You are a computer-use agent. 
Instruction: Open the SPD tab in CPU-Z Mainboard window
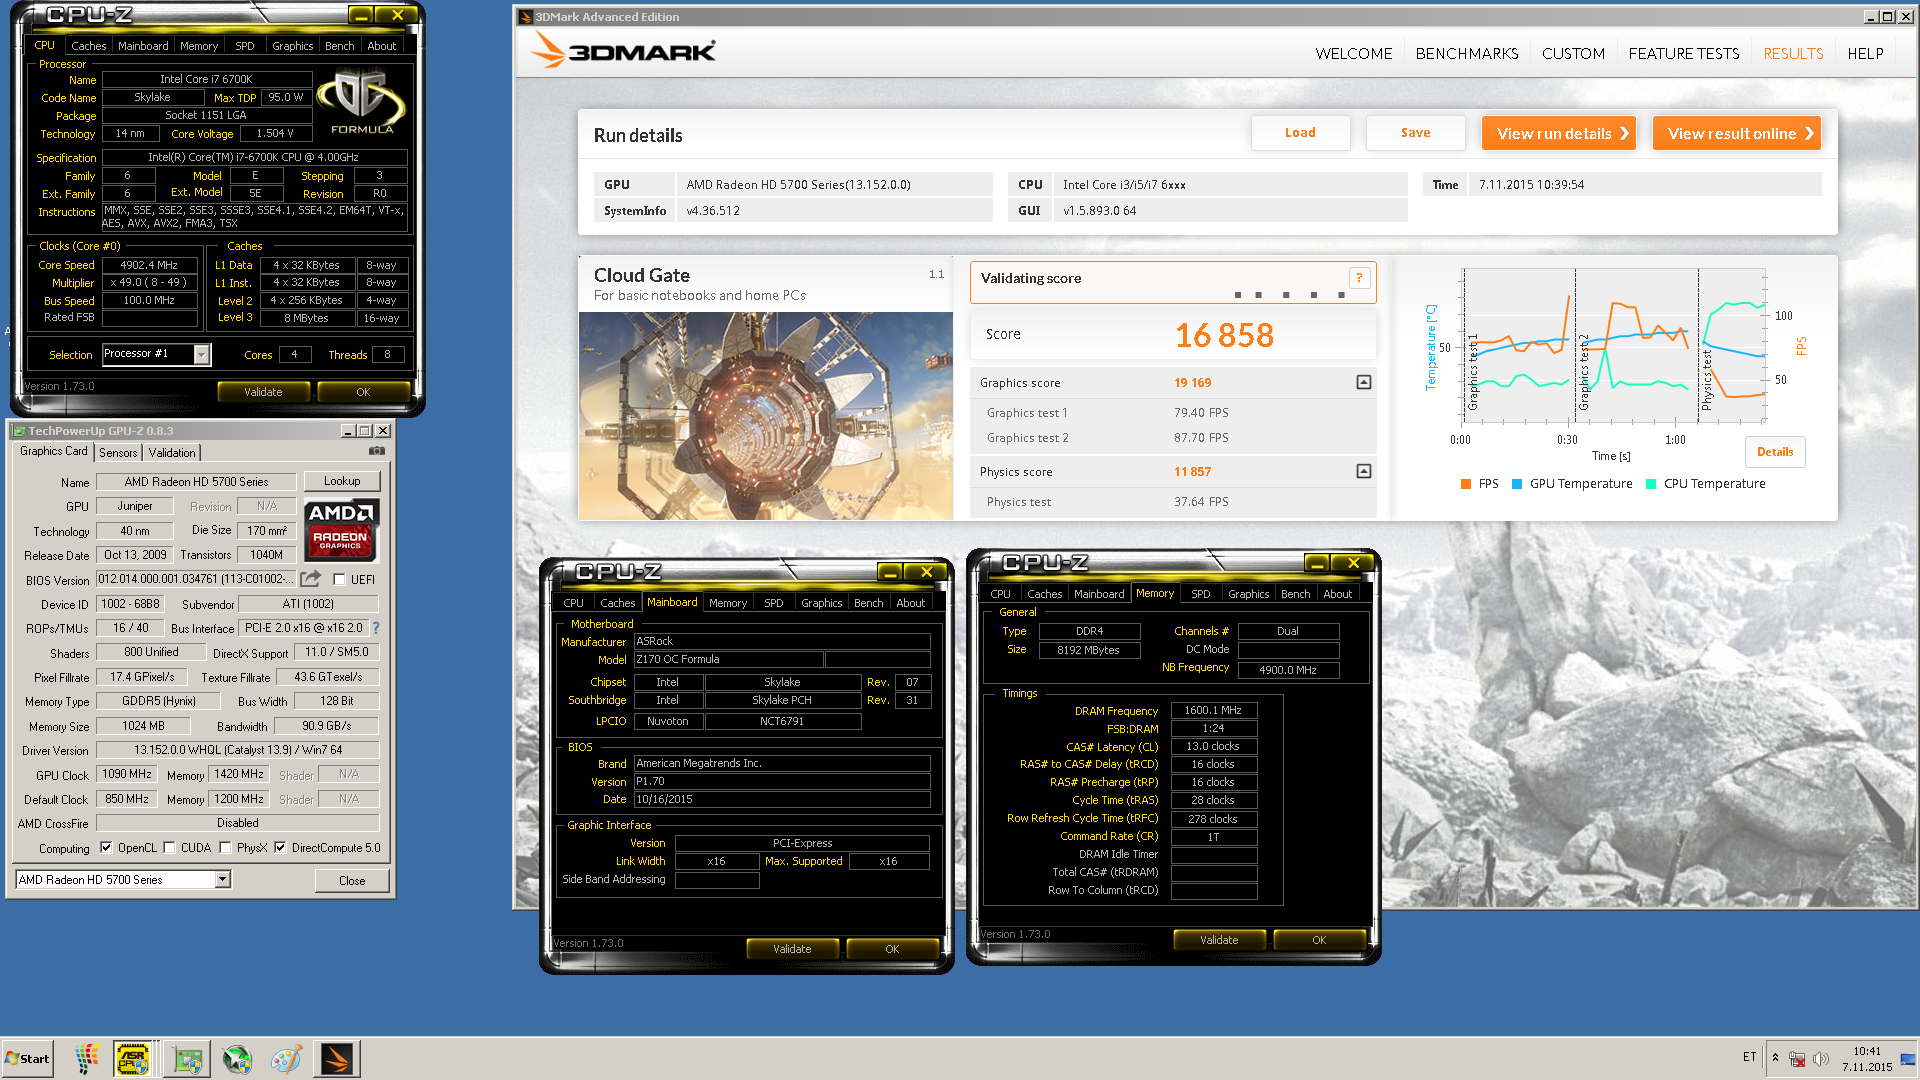(x=773, y=603)
